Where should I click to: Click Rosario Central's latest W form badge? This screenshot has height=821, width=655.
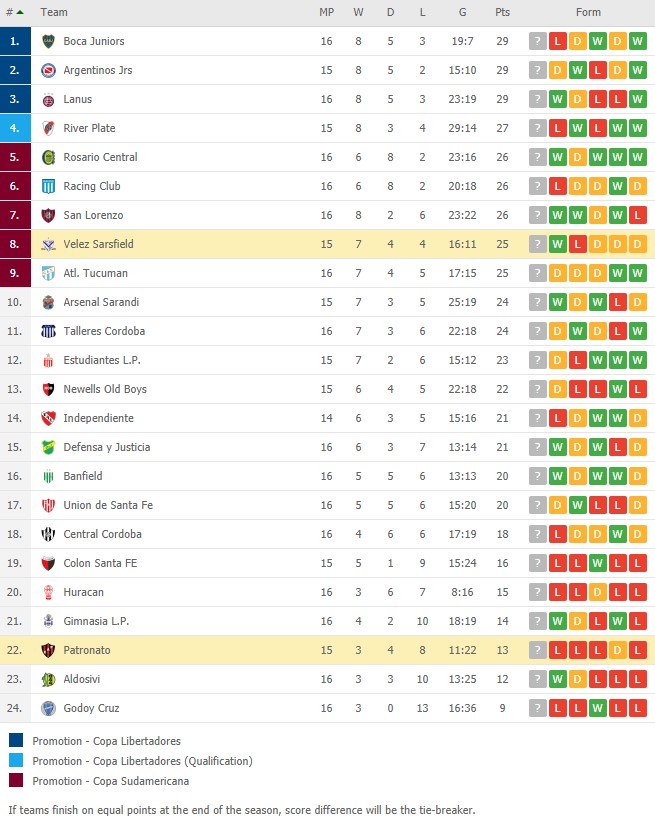point(637,157)
